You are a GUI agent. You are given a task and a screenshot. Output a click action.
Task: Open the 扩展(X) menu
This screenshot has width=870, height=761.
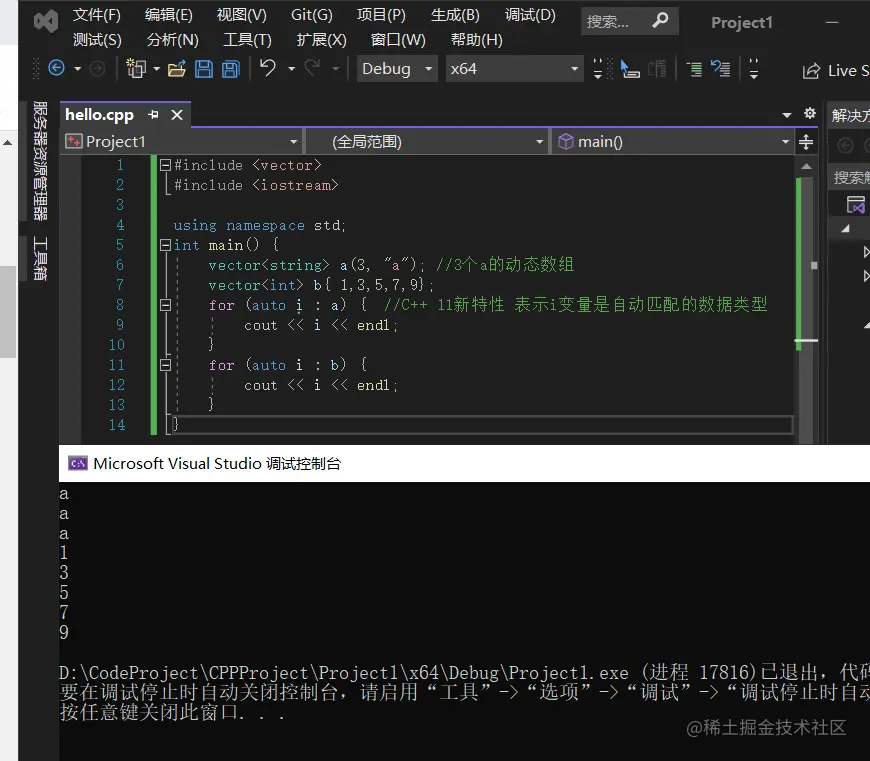pyautogui.click(x=321, y=39)
